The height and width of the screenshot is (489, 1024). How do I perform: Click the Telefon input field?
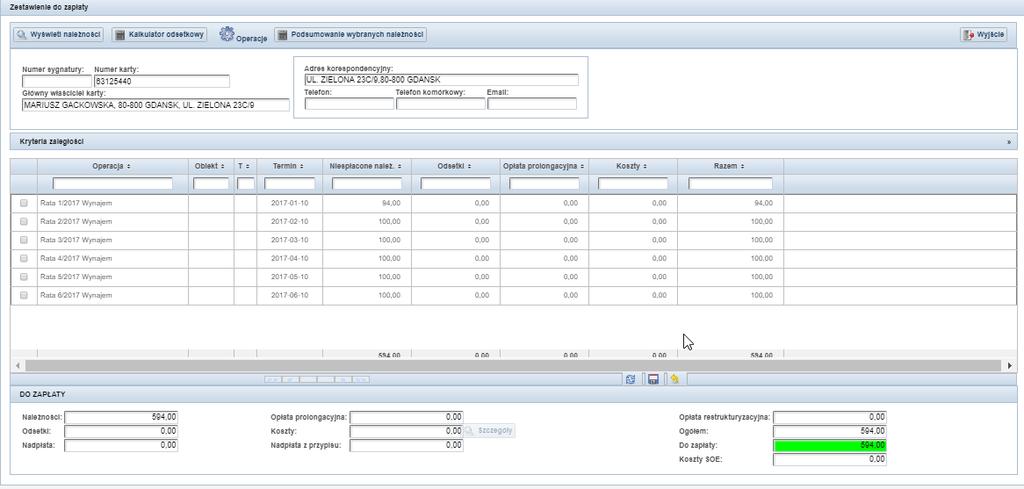pyautogui.click(x=349, y=103)
